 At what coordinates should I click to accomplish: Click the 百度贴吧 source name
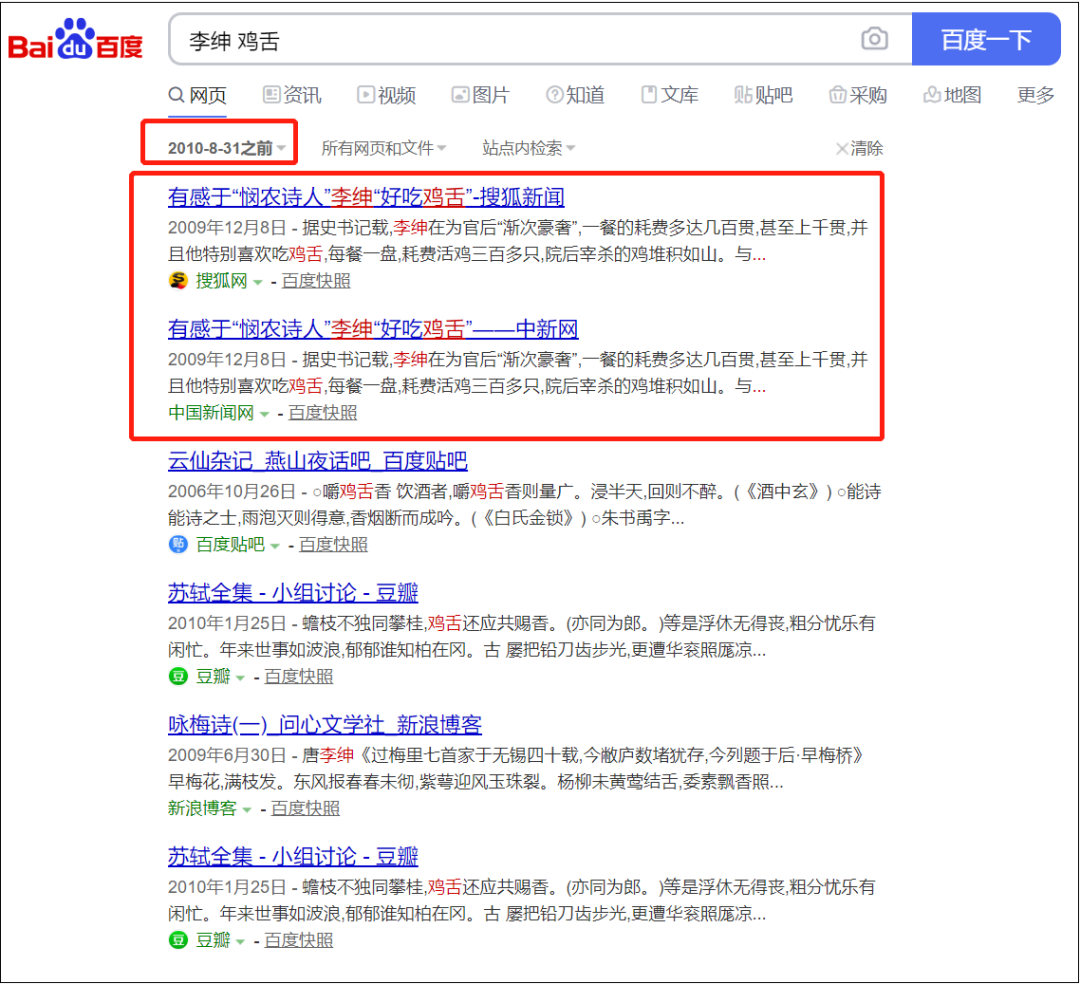(230, 545)
